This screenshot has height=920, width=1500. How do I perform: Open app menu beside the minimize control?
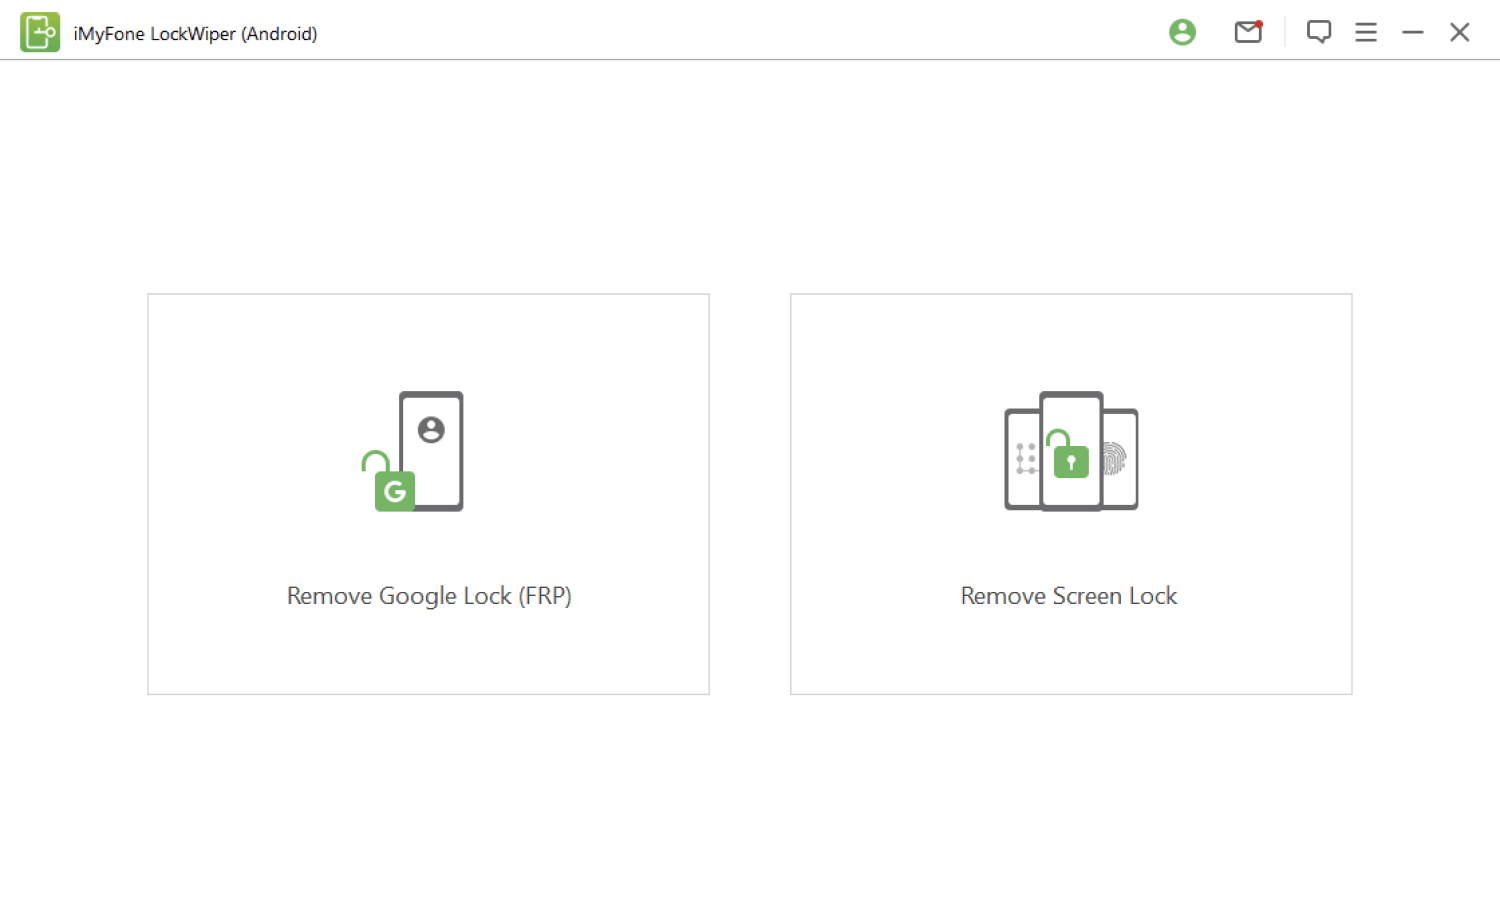[x=1366, y=32]
